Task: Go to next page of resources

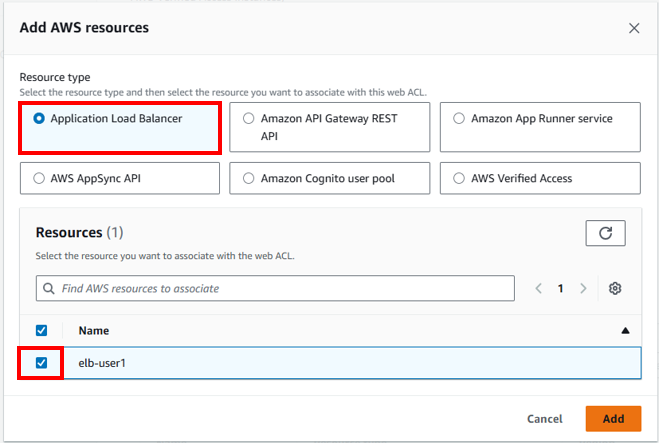Action: tap(583, 288)
